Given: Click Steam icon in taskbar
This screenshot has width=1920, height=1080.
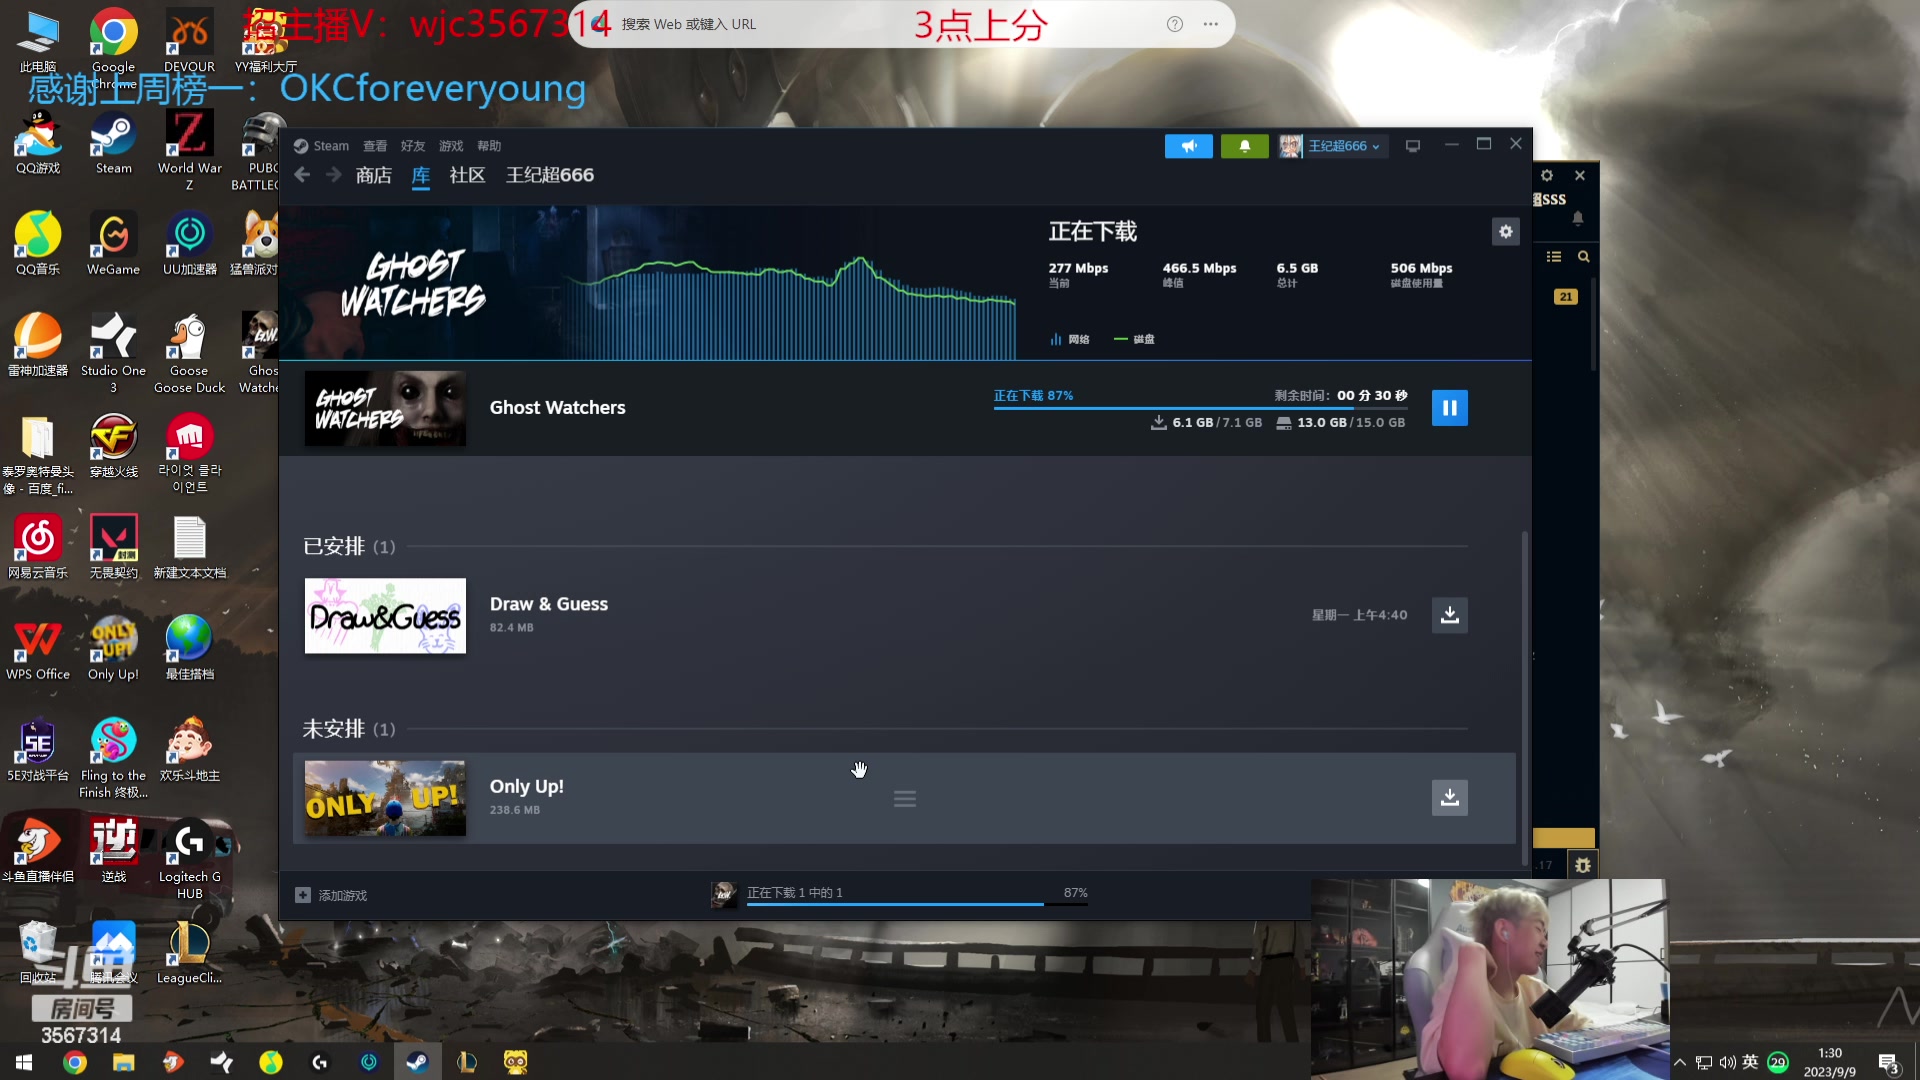Looking at the screenshot, I should (417, 1062).
